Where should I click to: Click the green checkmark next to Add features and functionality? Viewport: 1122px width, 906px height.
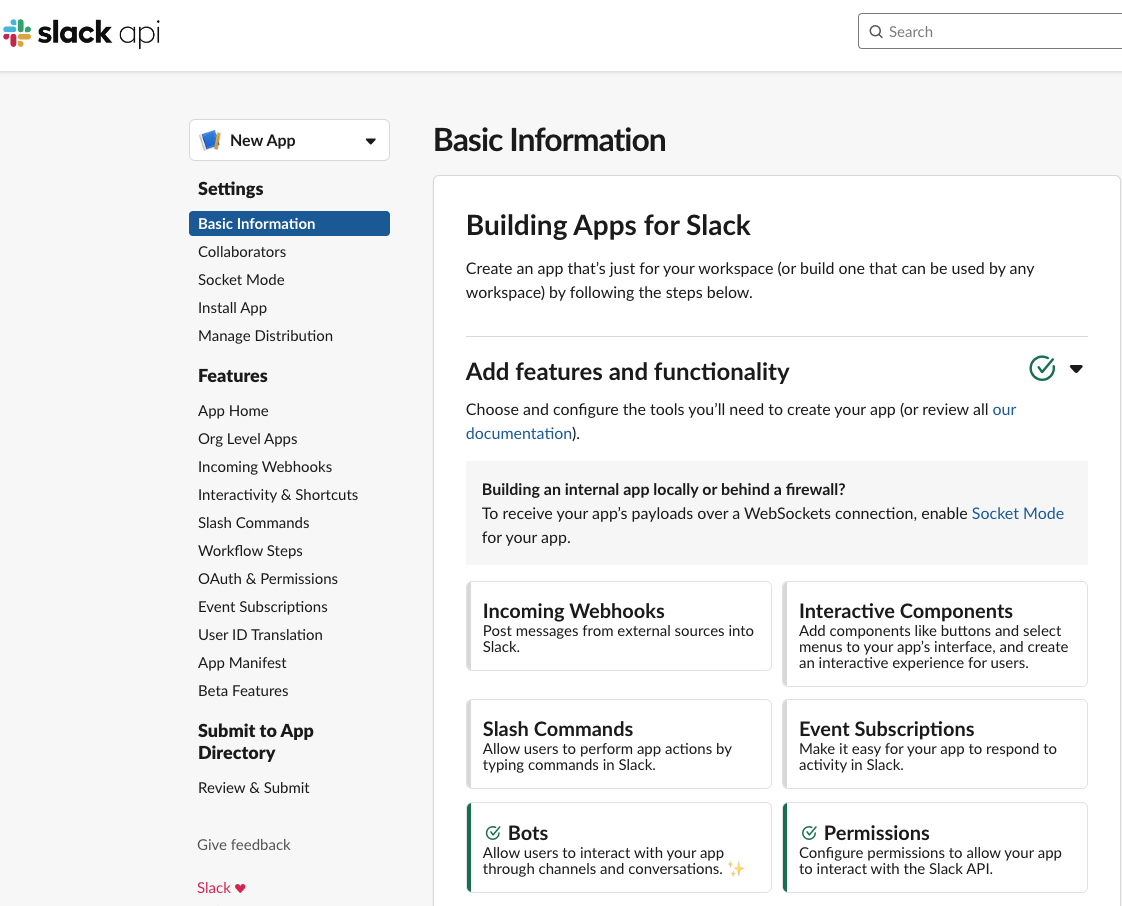(1041, 368)
